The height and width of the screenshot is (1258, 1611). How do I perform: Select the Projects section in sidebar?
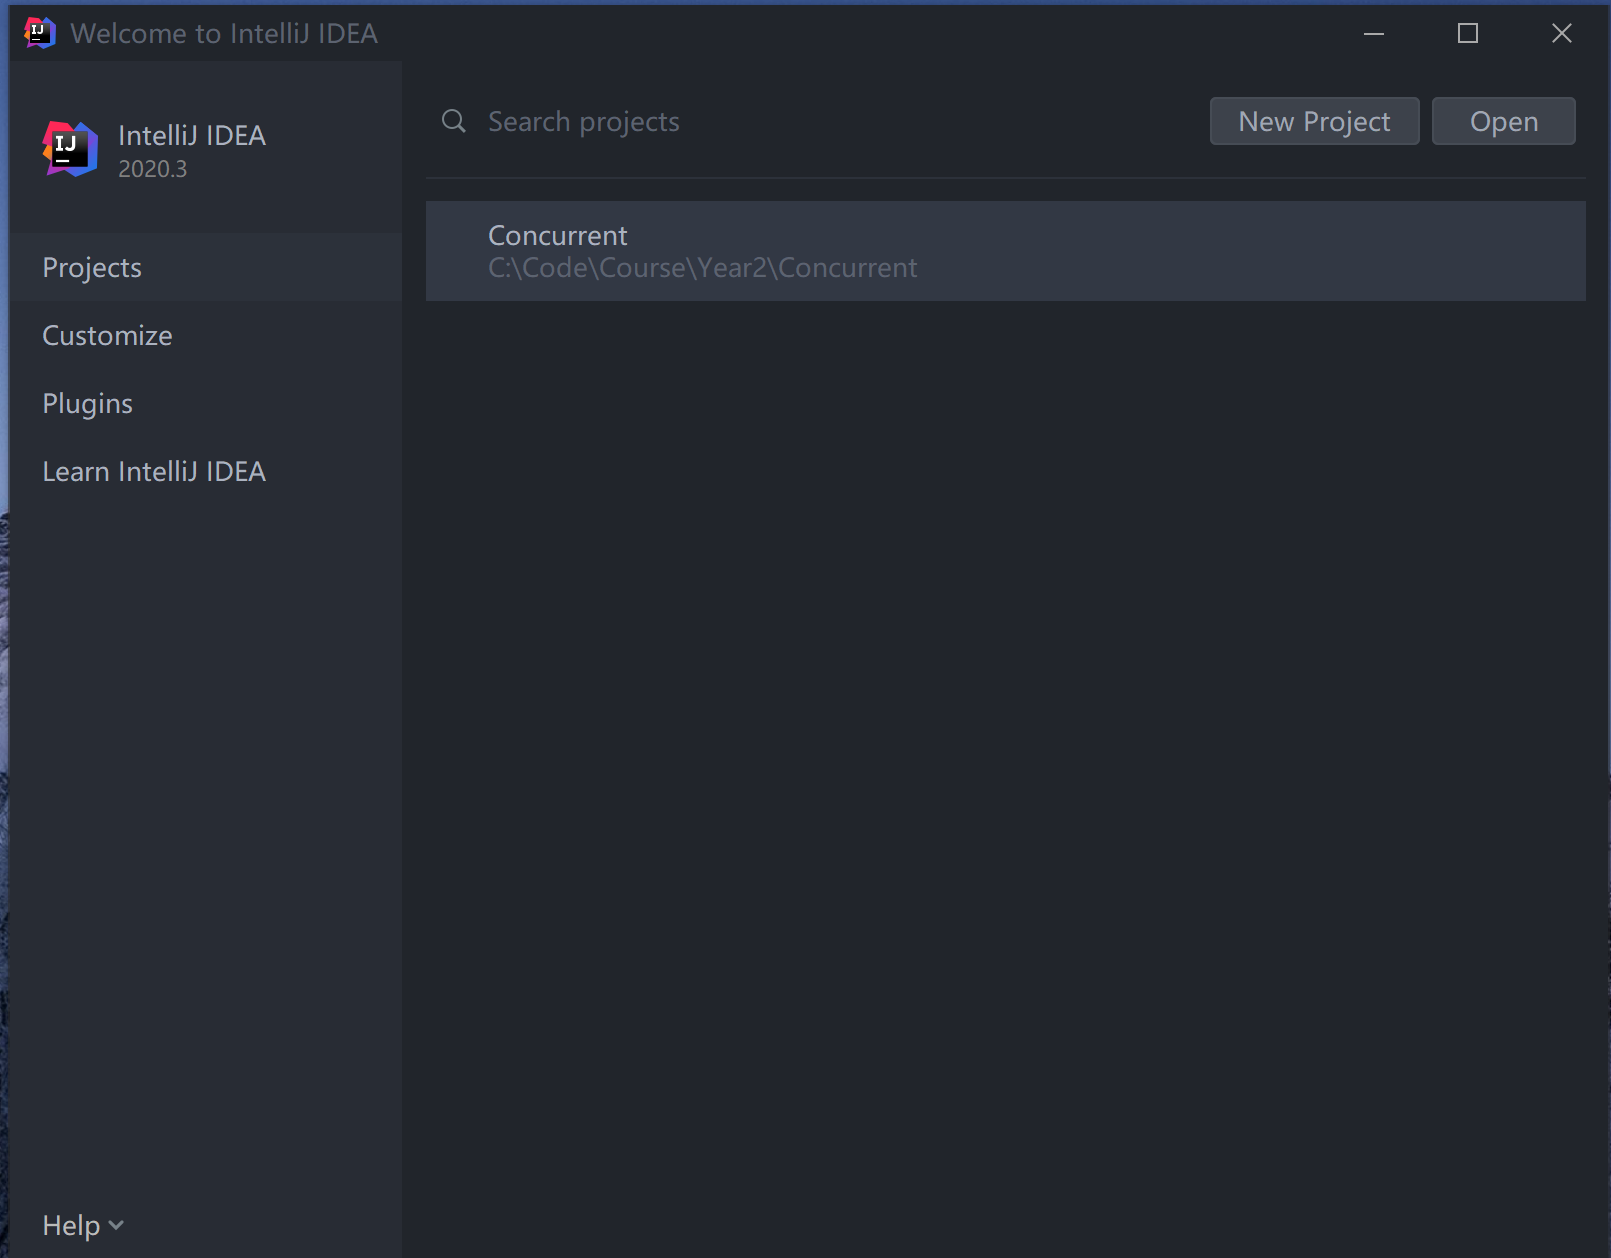[x=92, y=267]
